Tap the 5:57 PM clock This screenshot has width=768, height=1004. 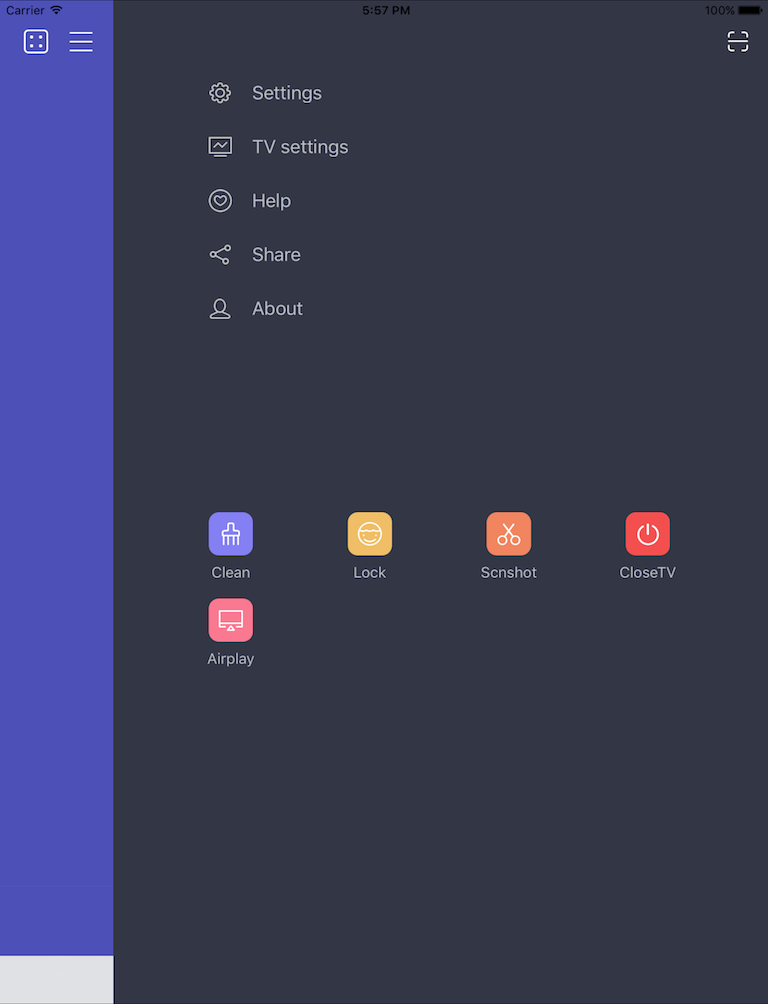386,10
